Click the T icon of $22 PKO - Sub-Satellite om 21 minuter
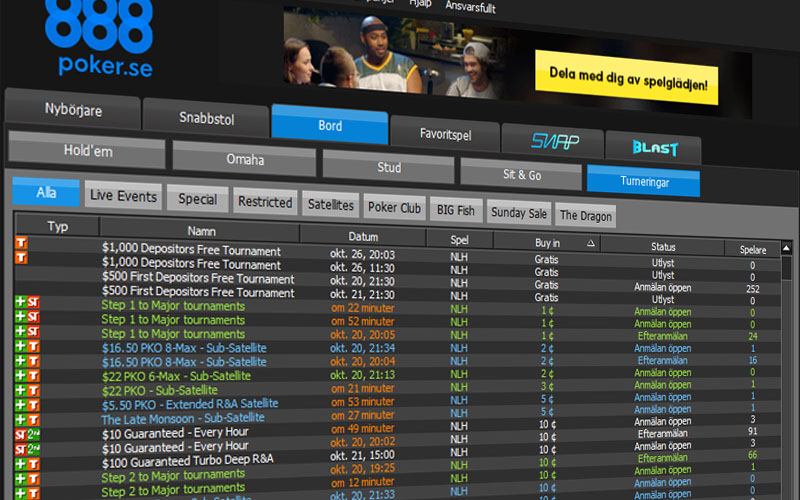This screenshot has height=500, width=800. 33,391
